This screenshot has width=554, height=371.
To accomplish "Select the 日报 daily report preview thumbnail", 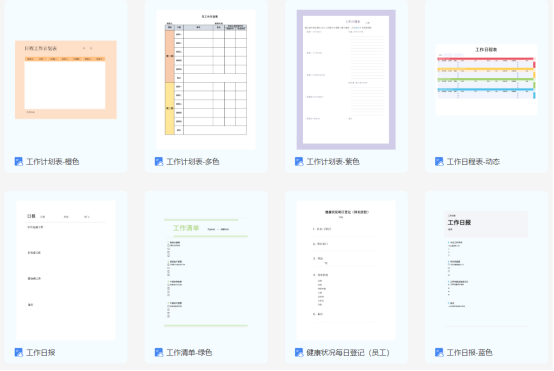I will pos(66,271).
